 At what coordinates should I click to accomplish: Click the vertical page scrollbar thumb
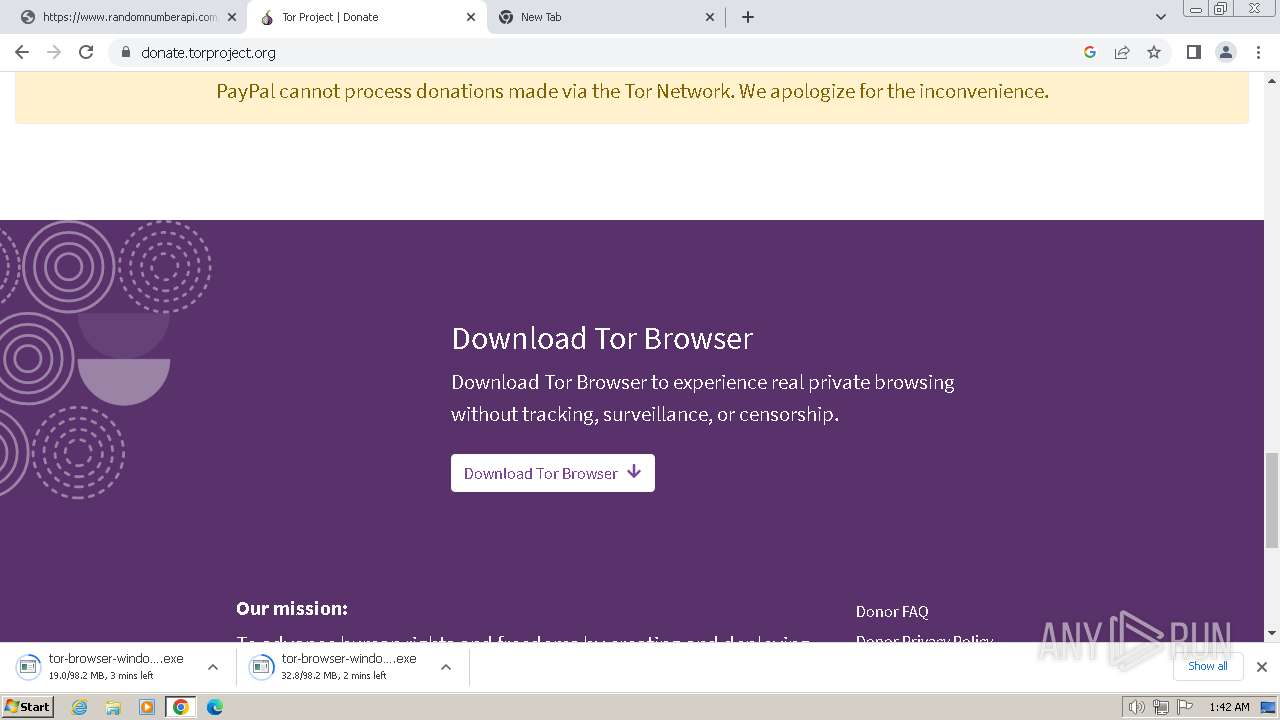point(1272,500)
